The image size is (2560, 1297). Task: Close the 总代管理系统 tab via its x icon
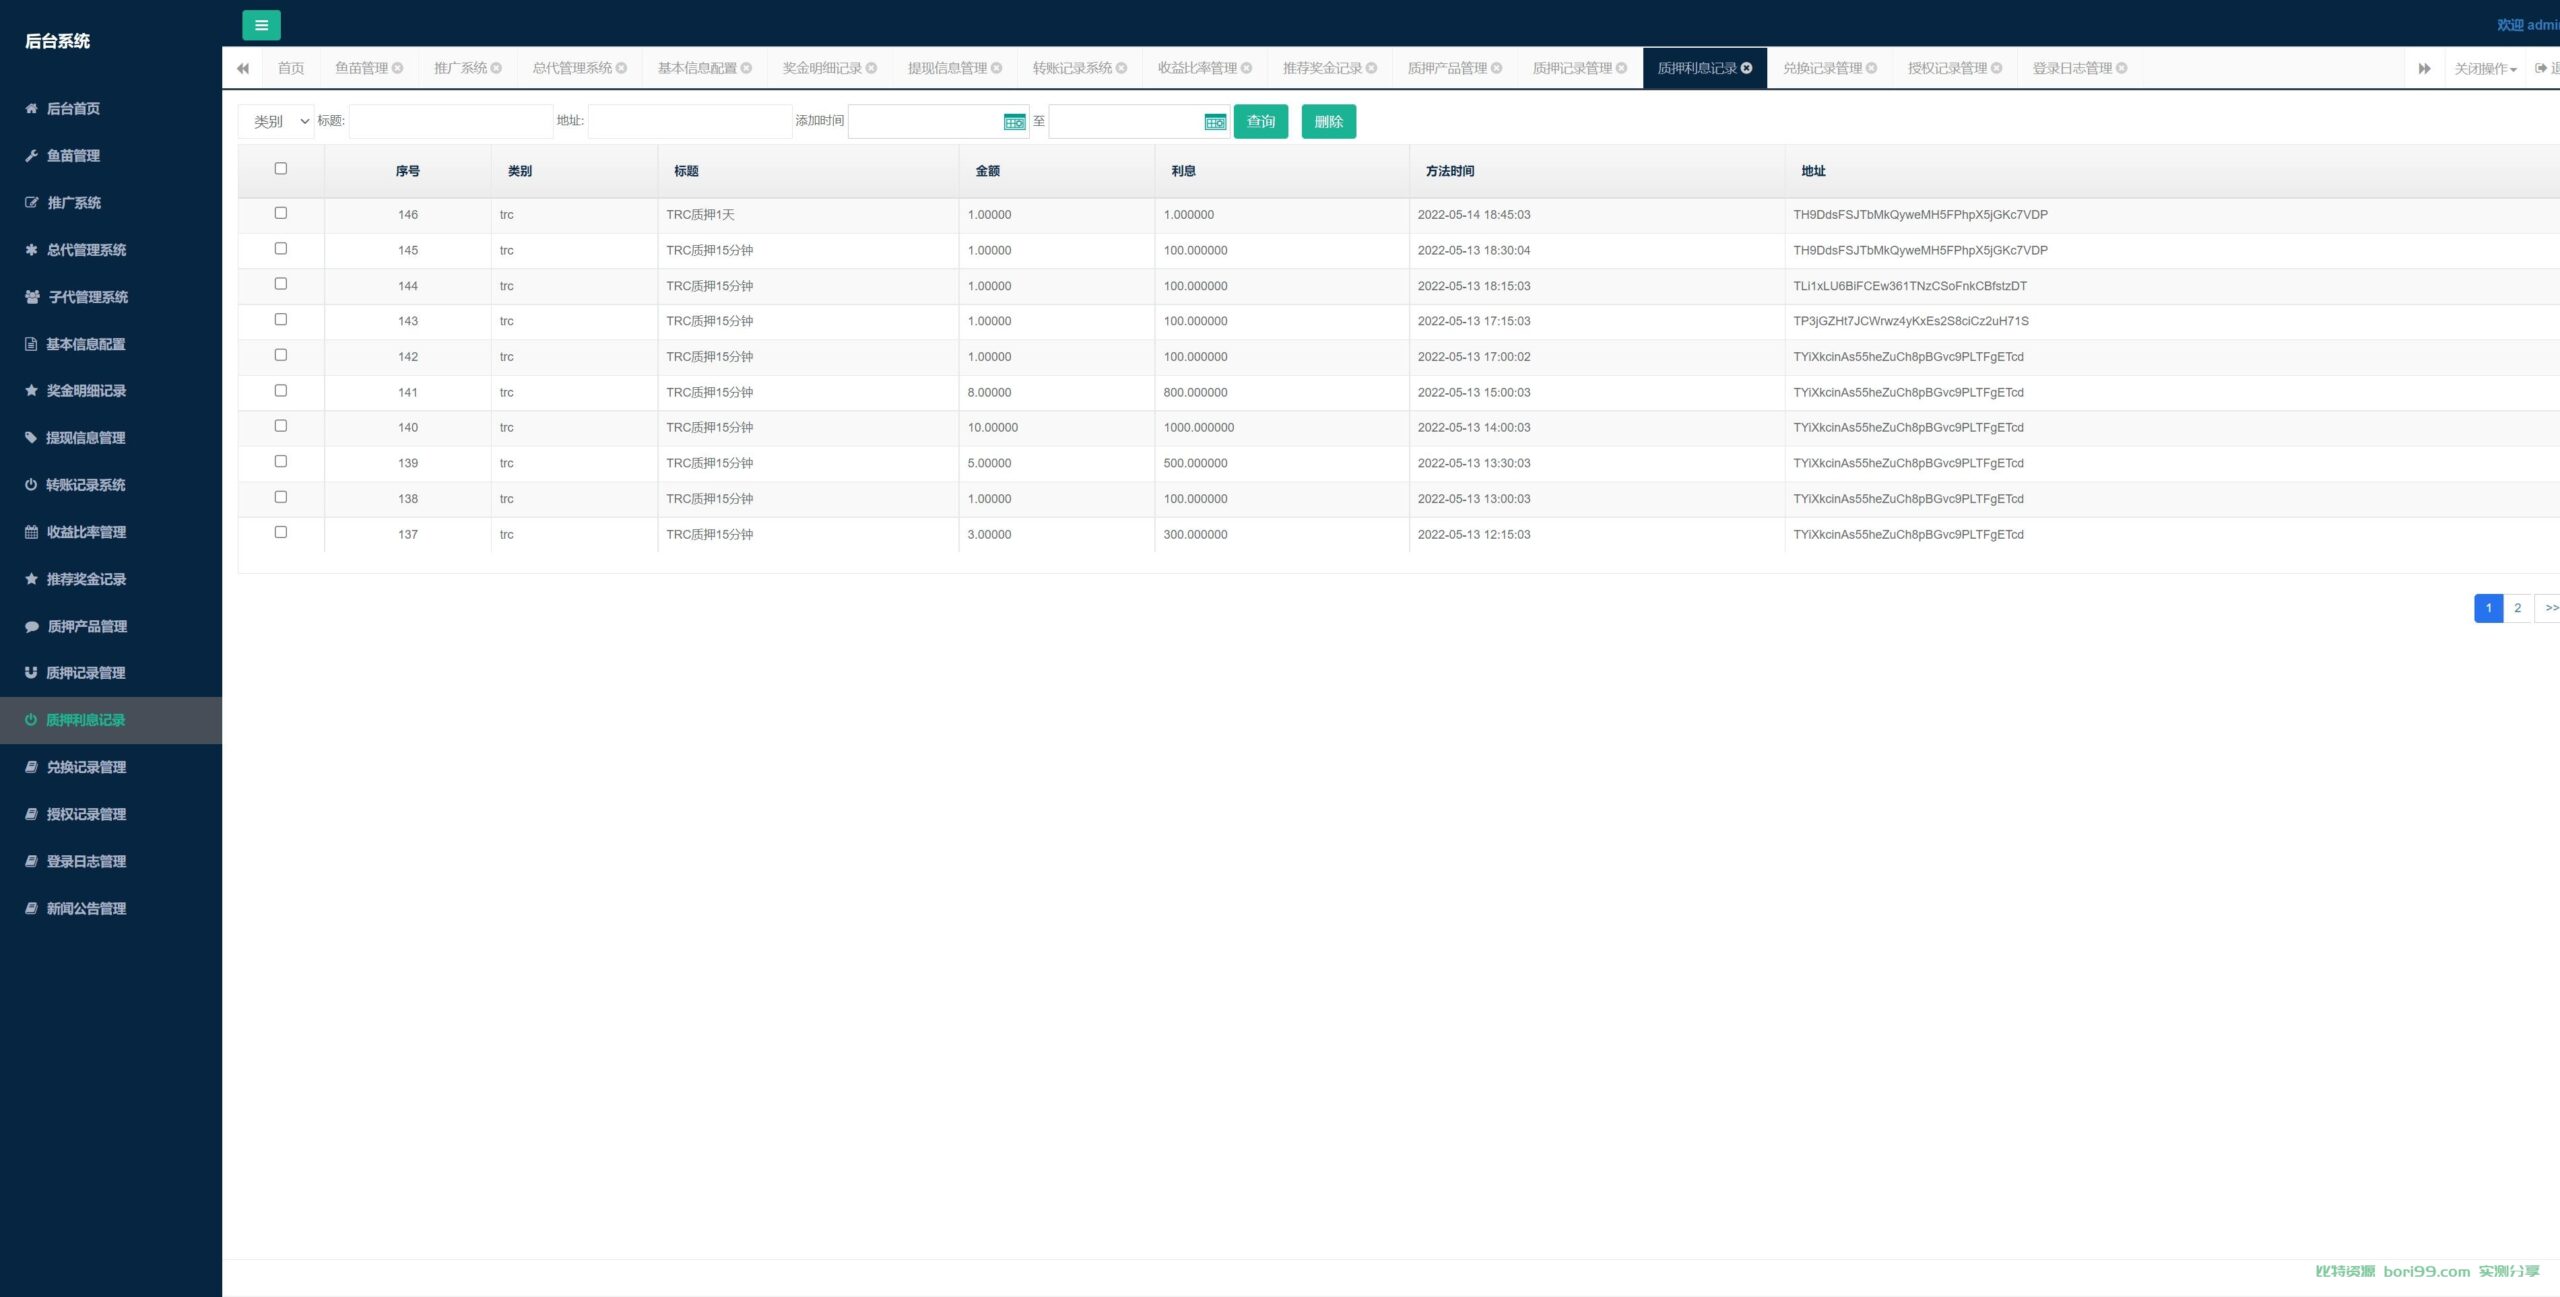coord(622,68)
